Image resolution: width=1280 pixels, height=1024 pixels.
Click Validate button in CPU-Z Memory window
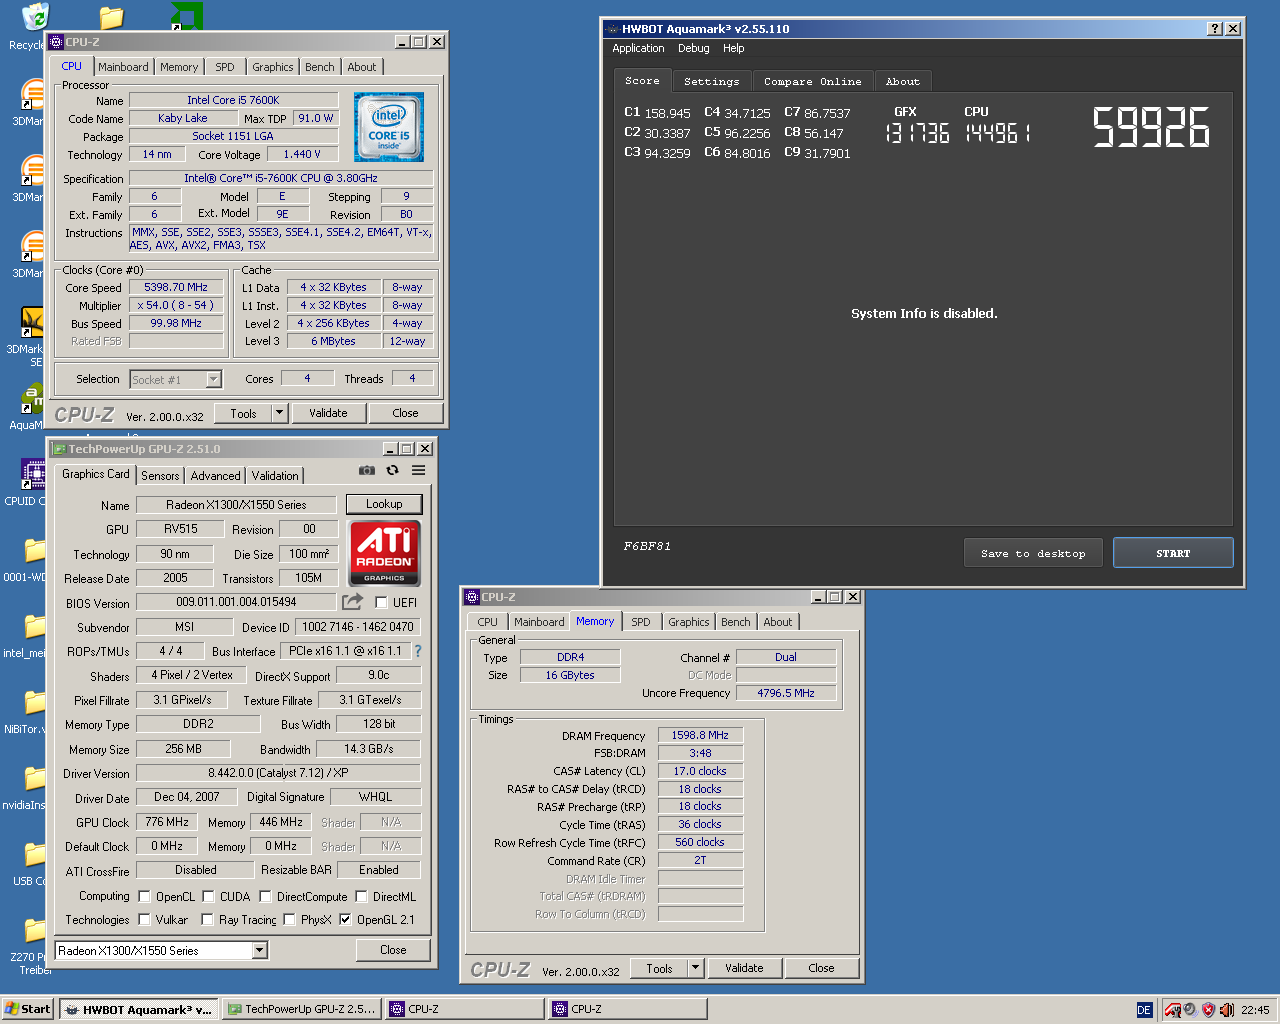(744, 968)
